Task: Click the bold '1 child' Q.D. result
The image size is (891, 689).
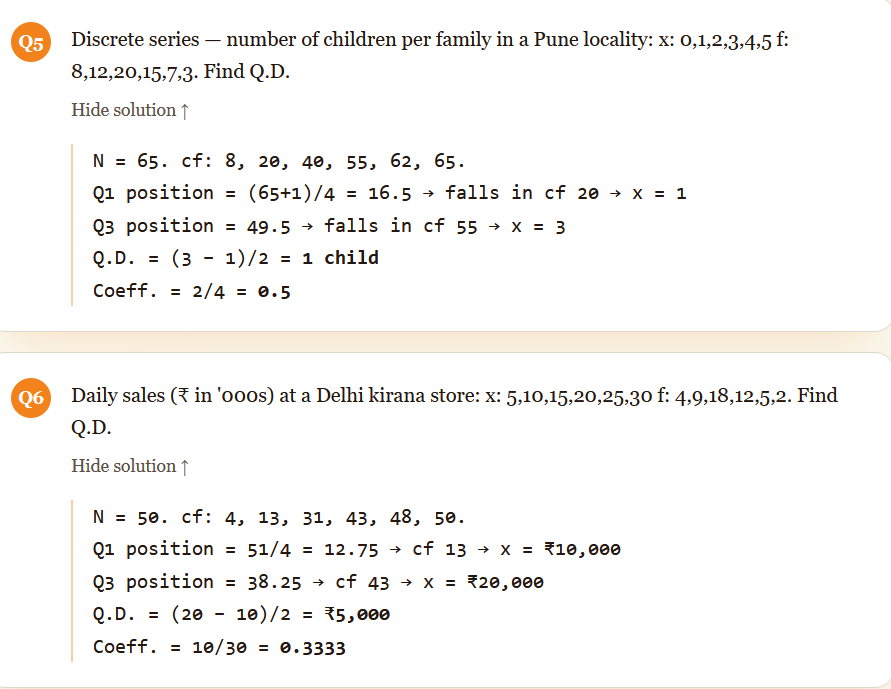Action: click(x=340, y=258)
